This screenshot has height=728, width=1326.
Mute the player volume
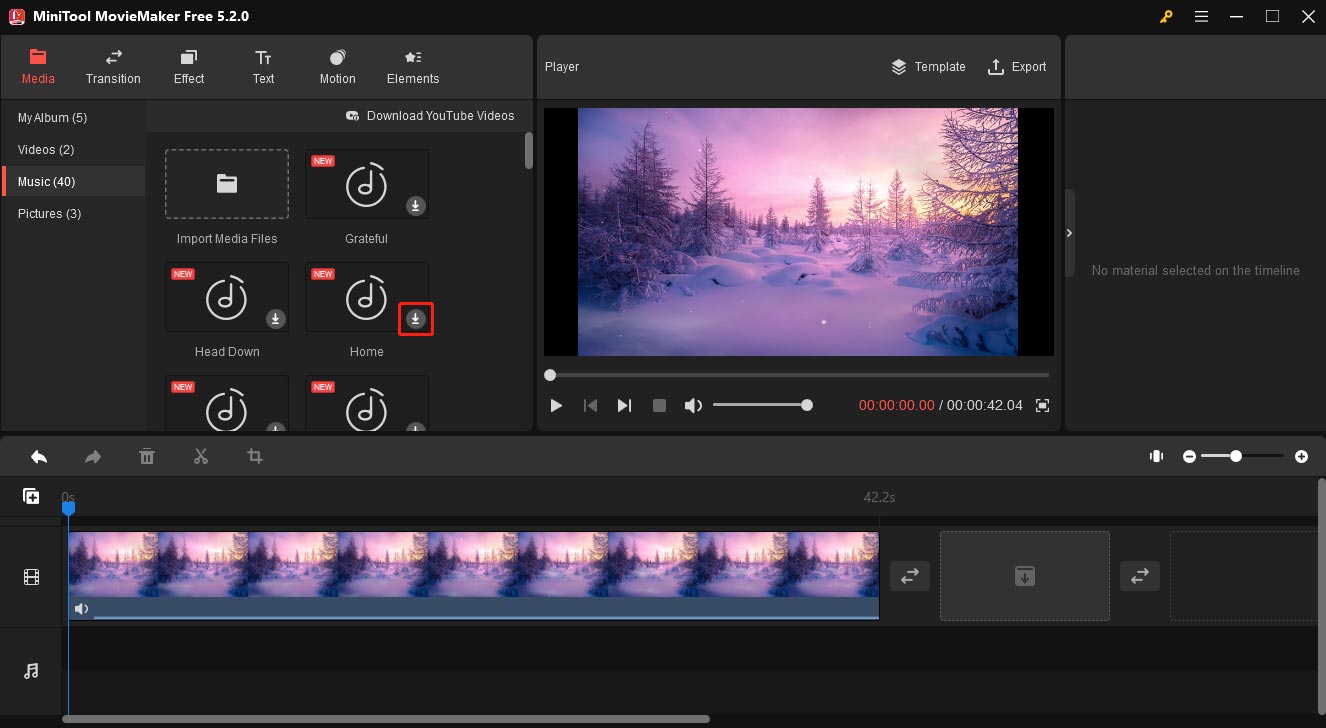click(693, 405)
